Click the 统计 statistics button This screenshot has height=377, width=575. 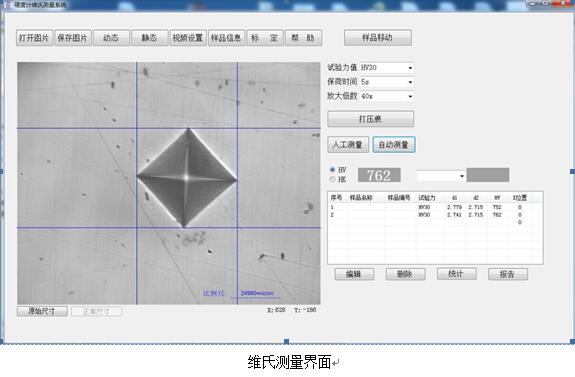(457, 274)
